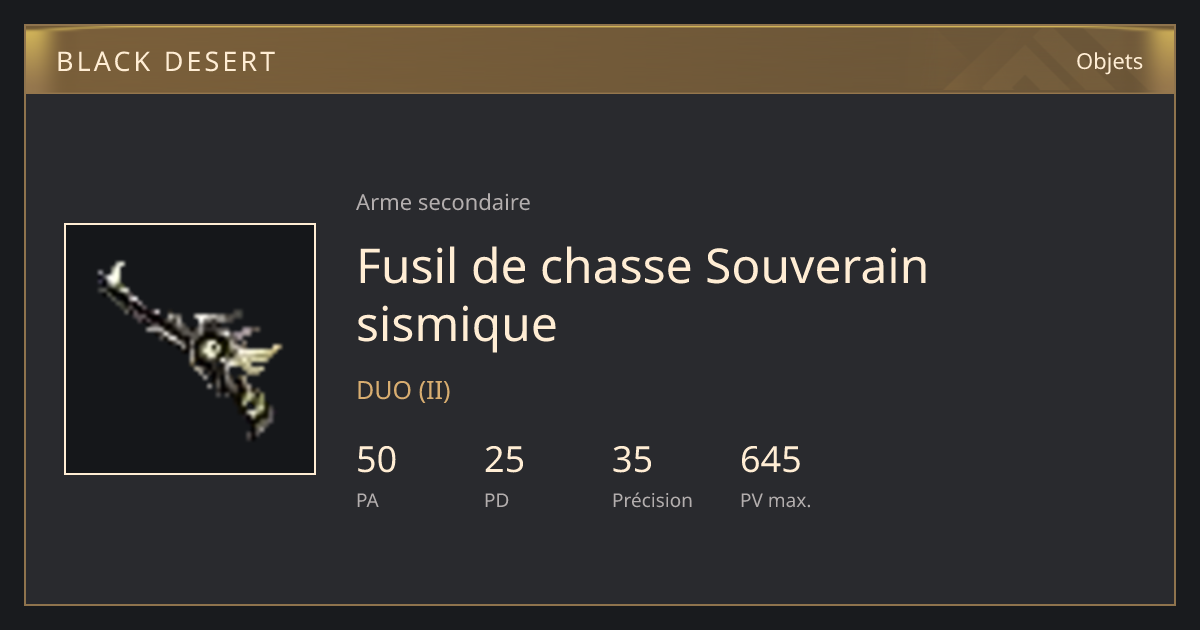Open the Objets section label
Viewport: 1200px width, 630px height.
pyautogui.click(x=1109, y=61)
